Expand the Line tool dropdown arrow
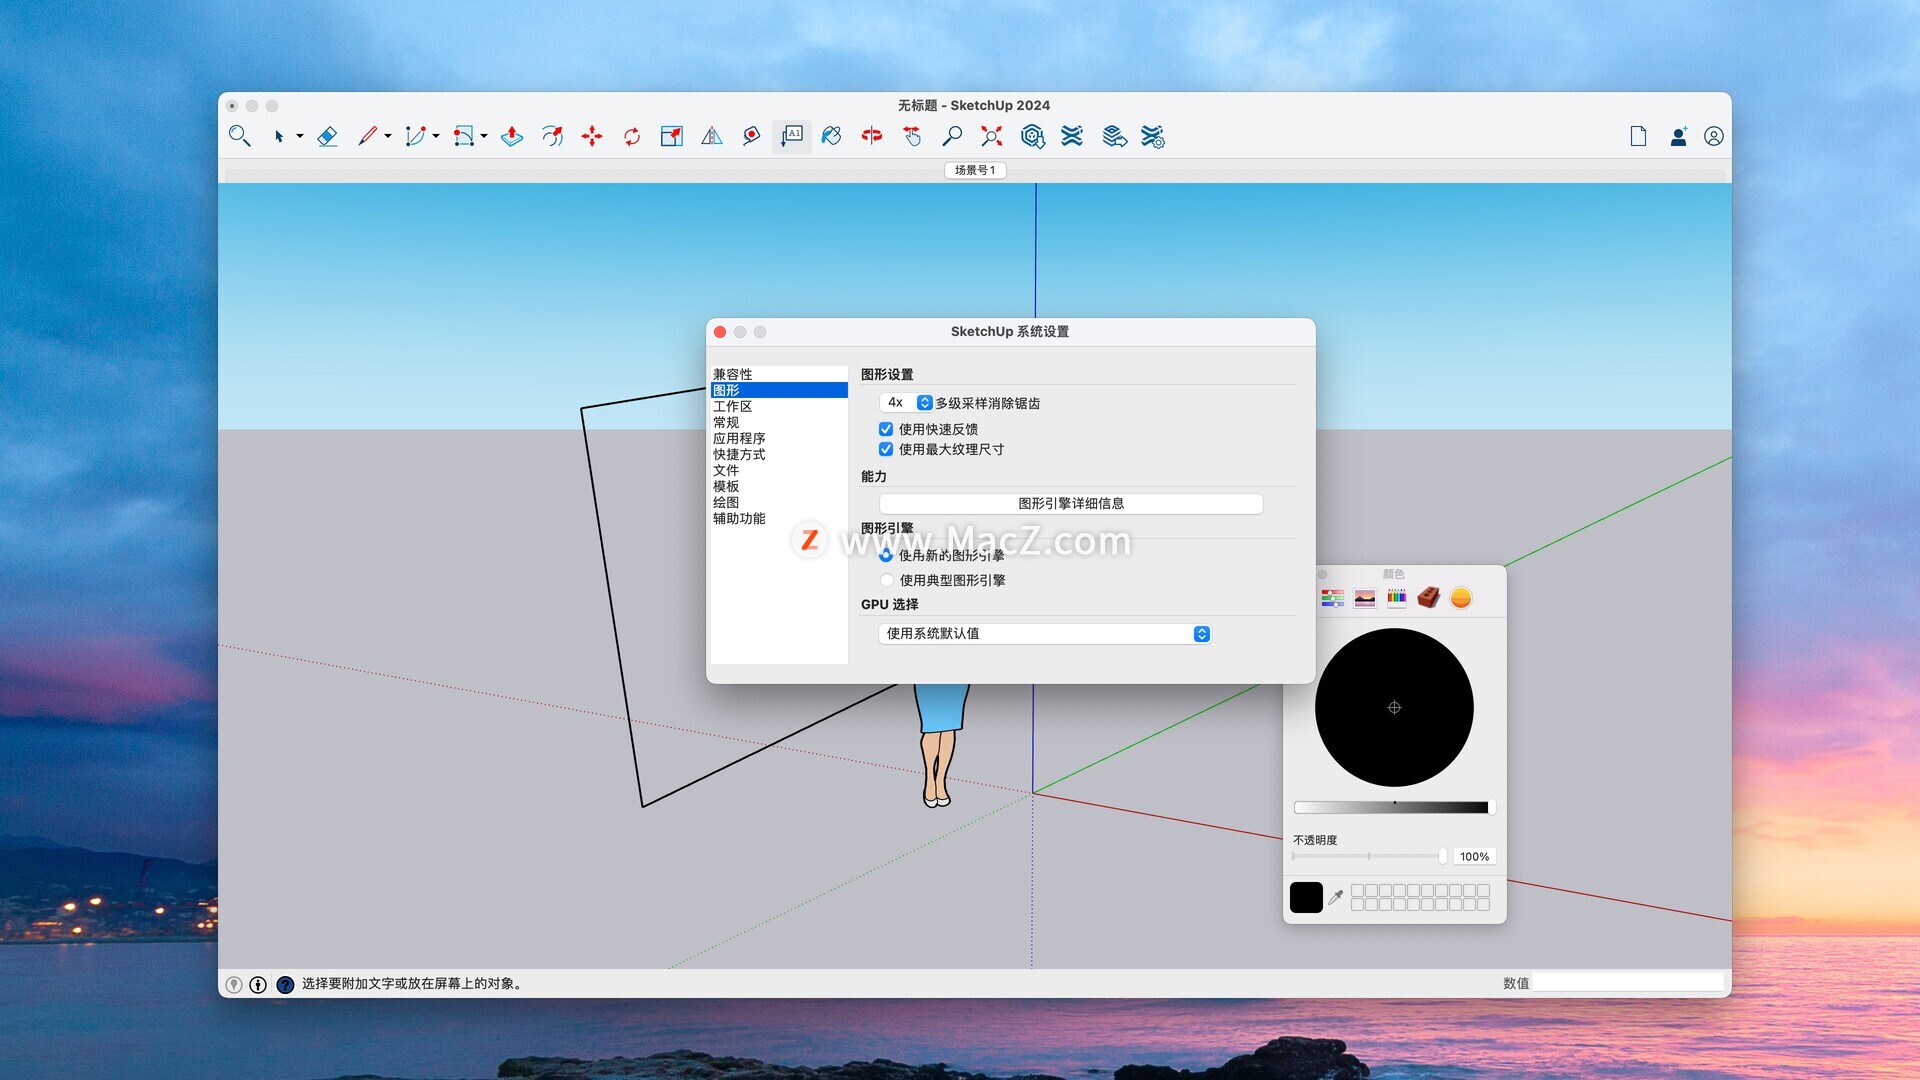This screenshot has width=1920, height=1080. (388, 136)
